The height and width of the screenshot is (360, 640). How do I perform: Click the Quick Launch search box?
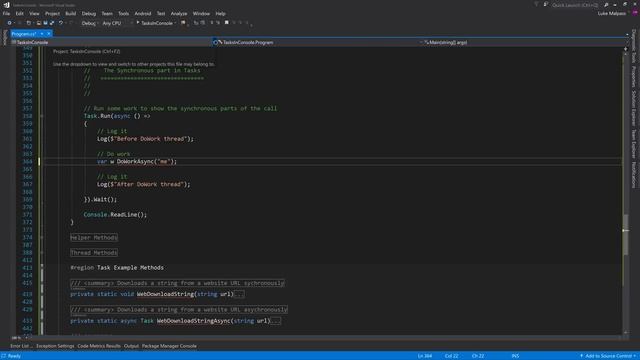(x=575, y=5)
